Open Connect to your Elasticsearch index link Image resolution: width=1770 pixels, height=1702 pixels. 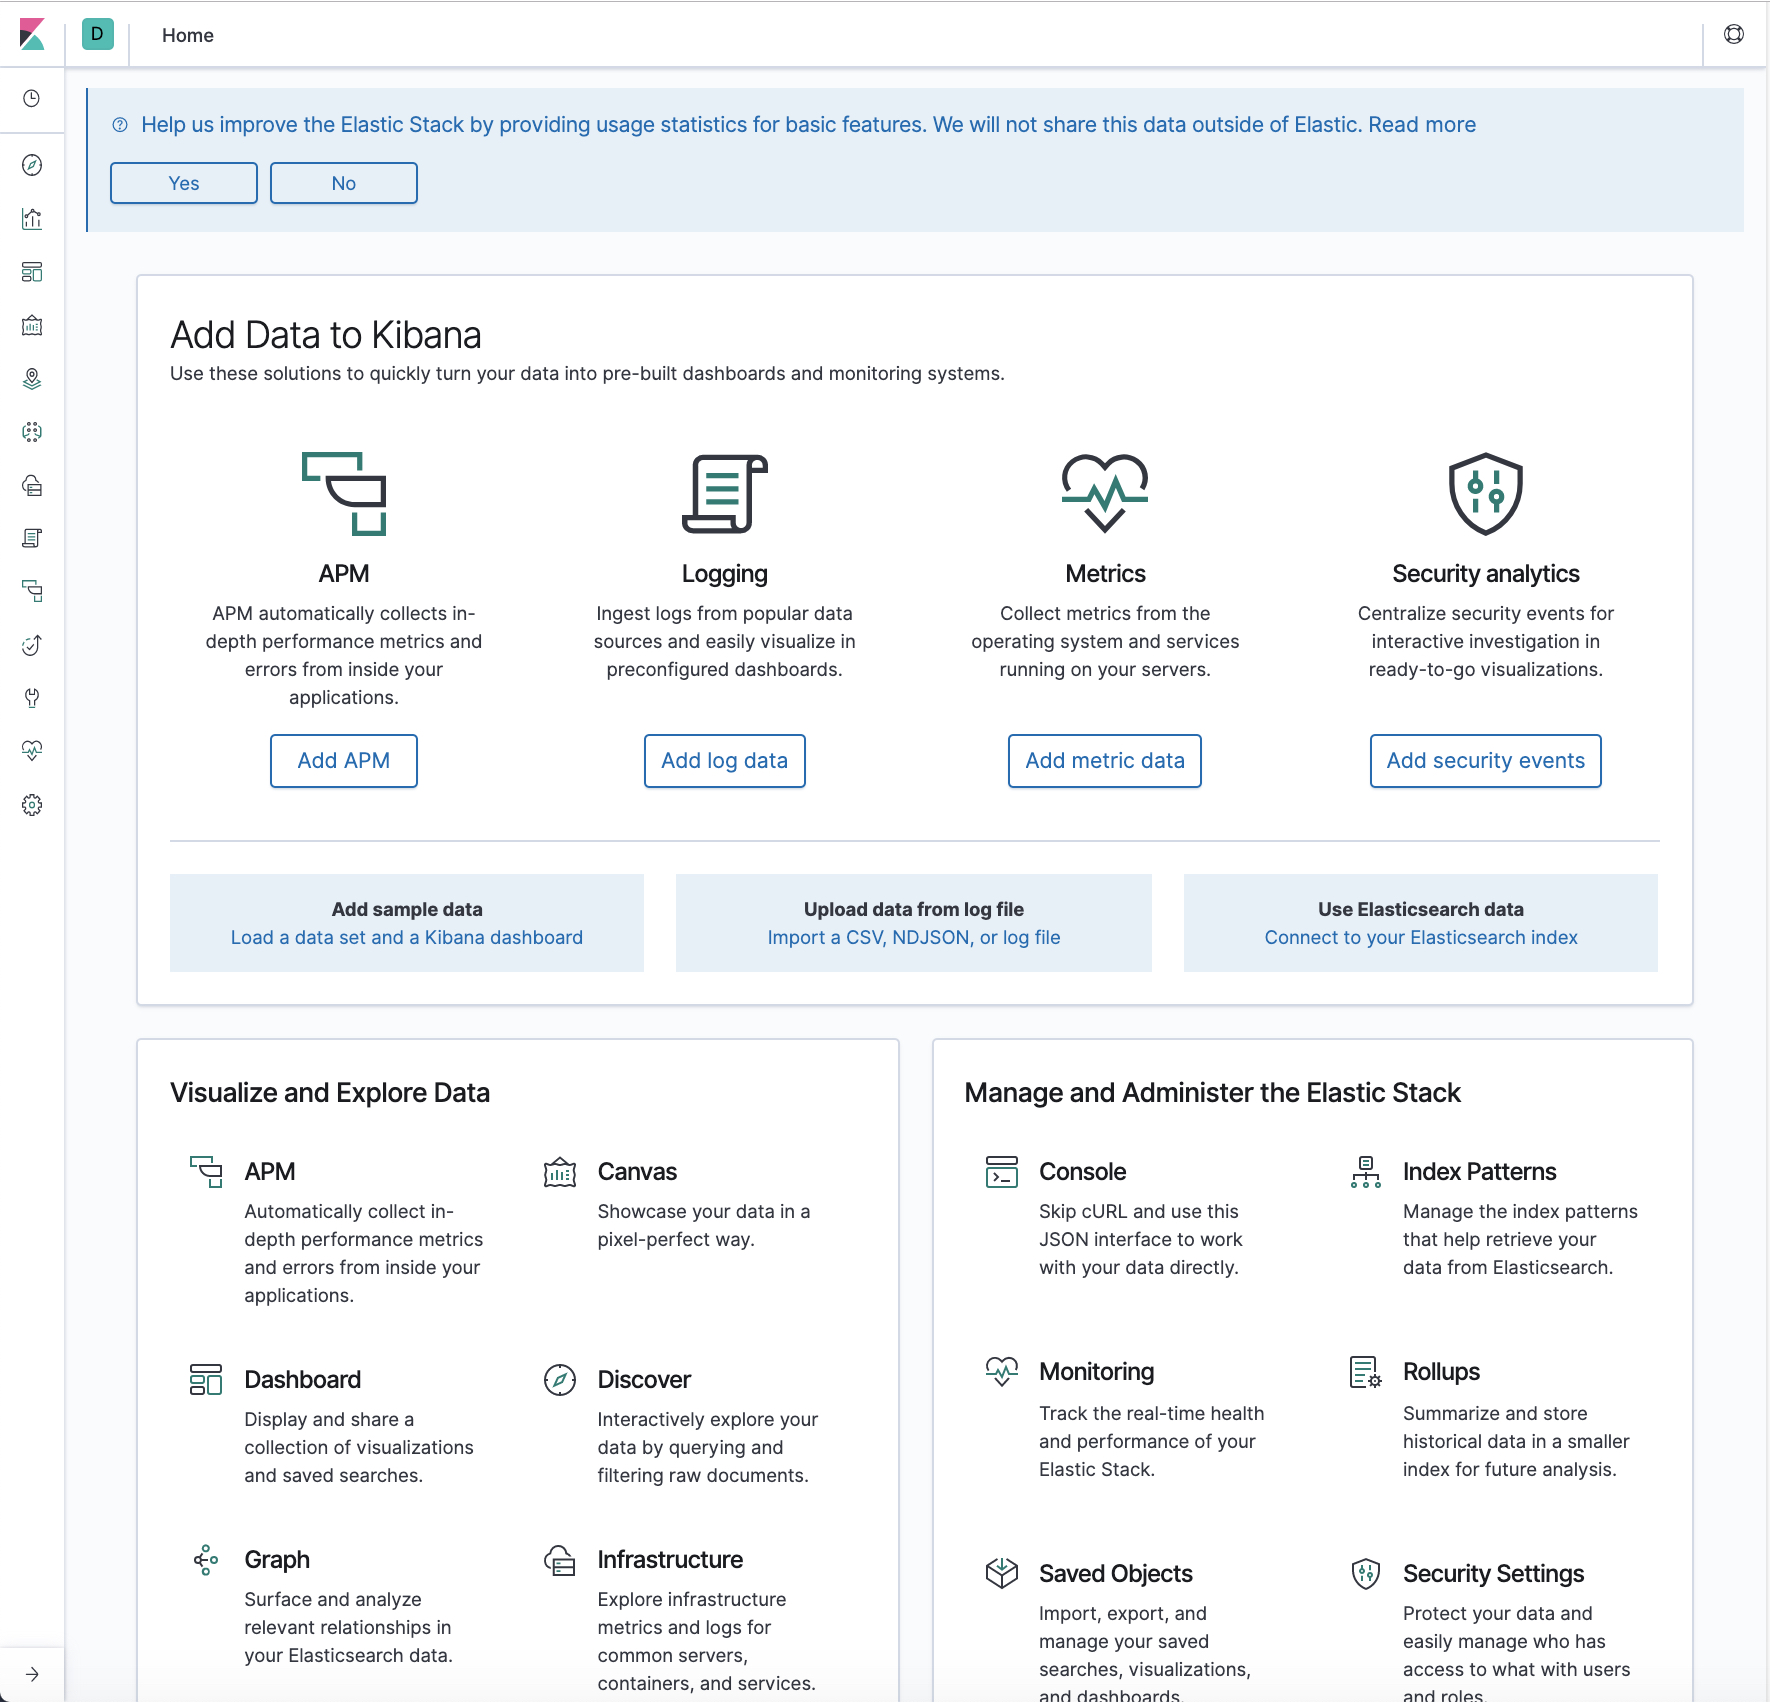point(1421,938)
